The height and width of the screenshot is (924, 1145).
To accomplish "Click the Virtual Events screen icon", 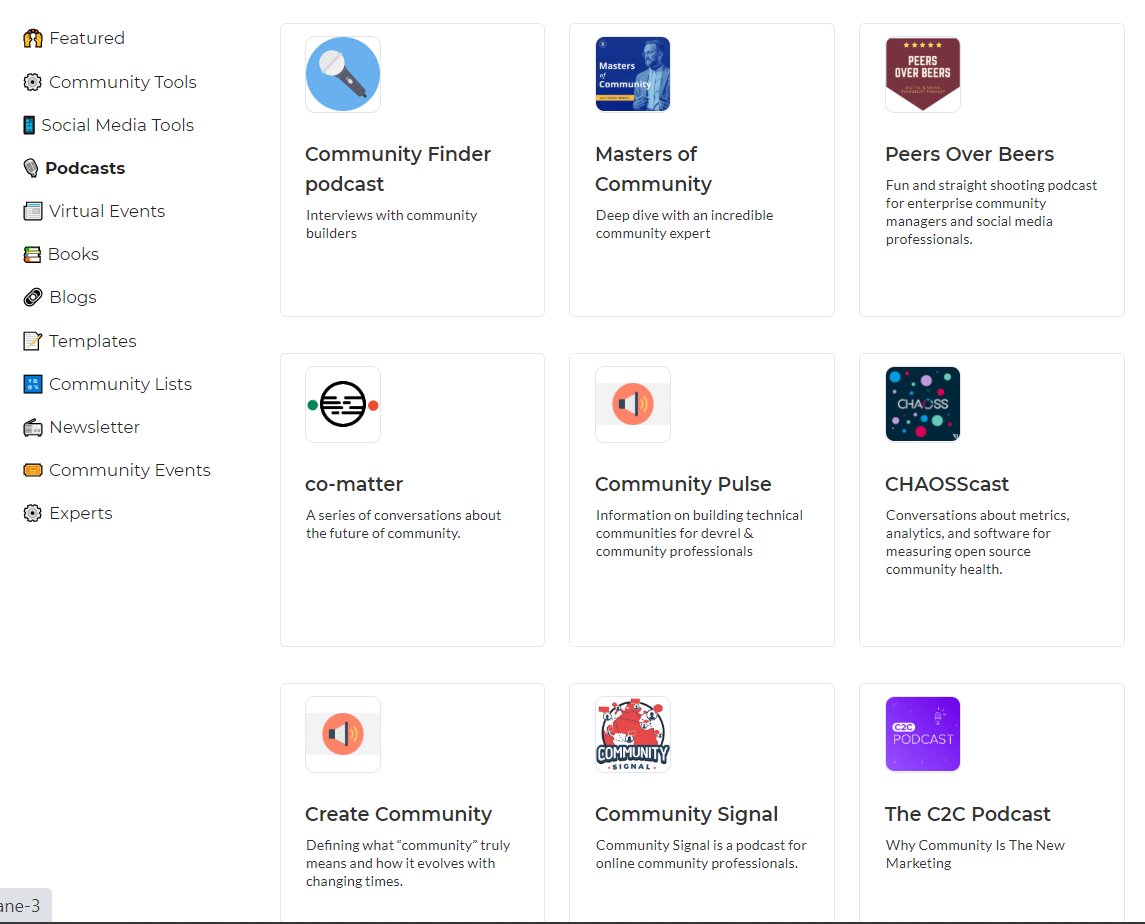I will 31,211.
